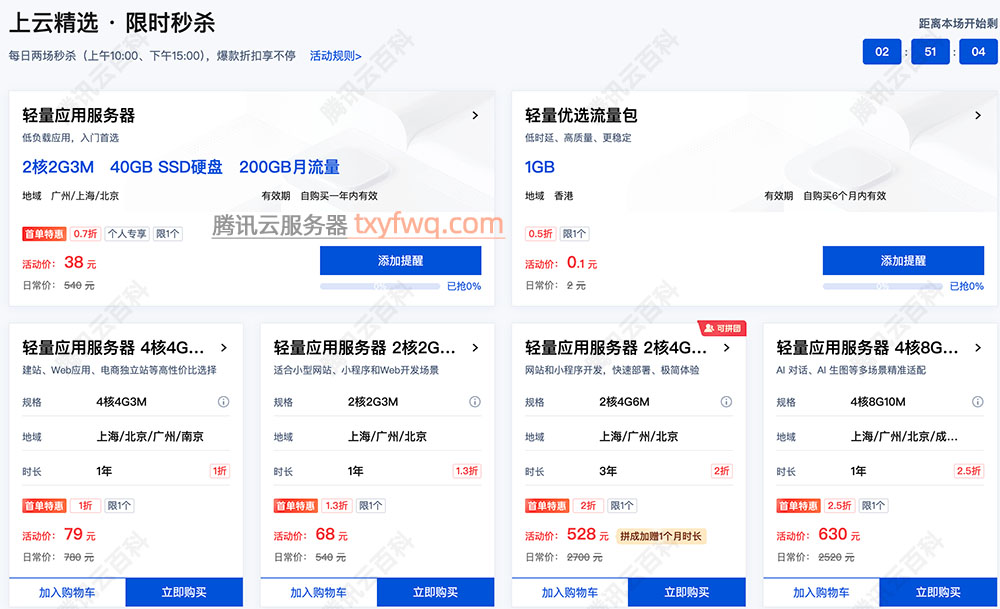Screen dimensions: 1000x609
Task: Expand the 轻量应用服务器 4核4G card arrow
Action: pos(224,348)
